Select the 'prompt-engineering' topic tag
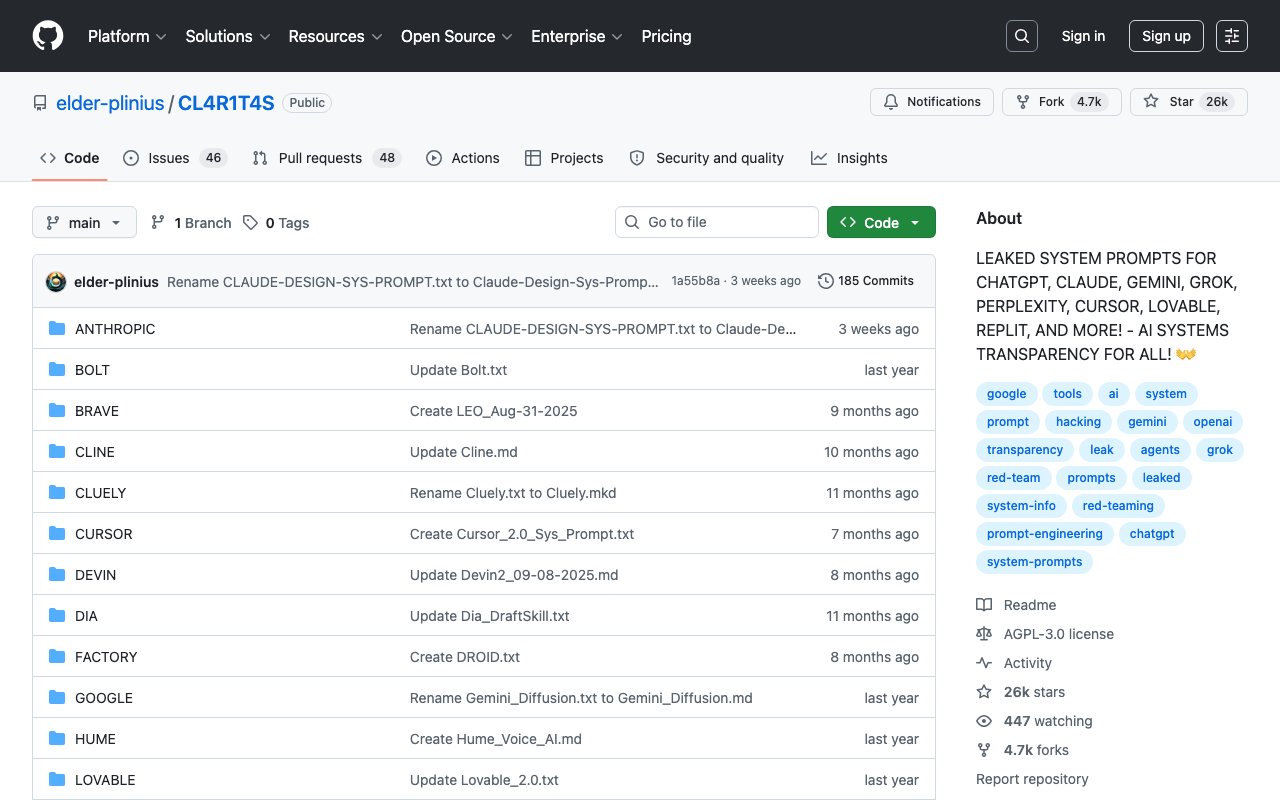The height and width of the screenshot is (800, 1280). click(x=1044, y=534)
